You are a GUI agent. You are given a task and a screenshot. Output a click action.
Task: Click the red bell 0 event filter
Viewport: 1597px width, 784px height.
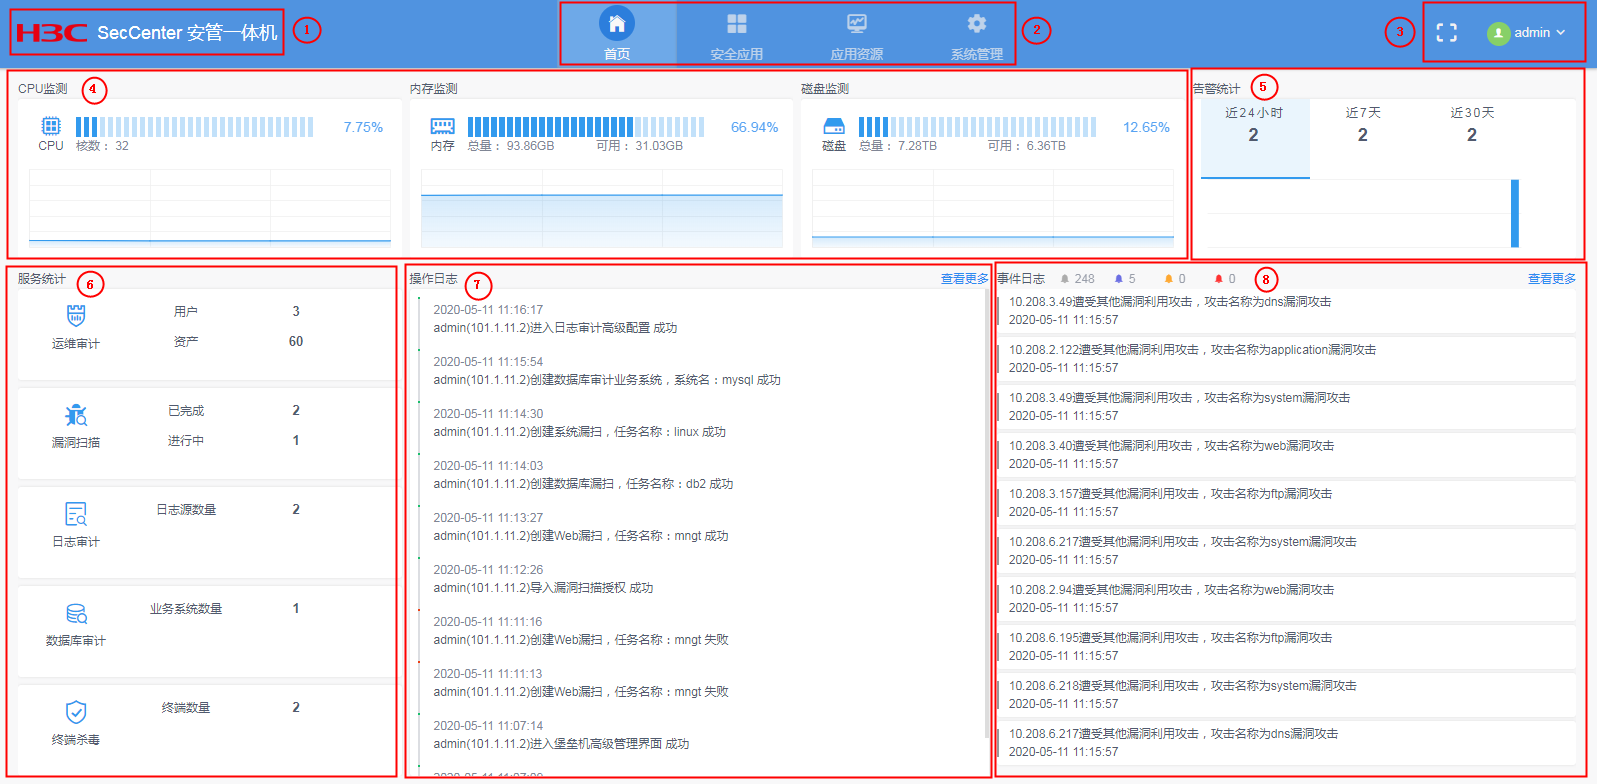tap(1225, 279)
